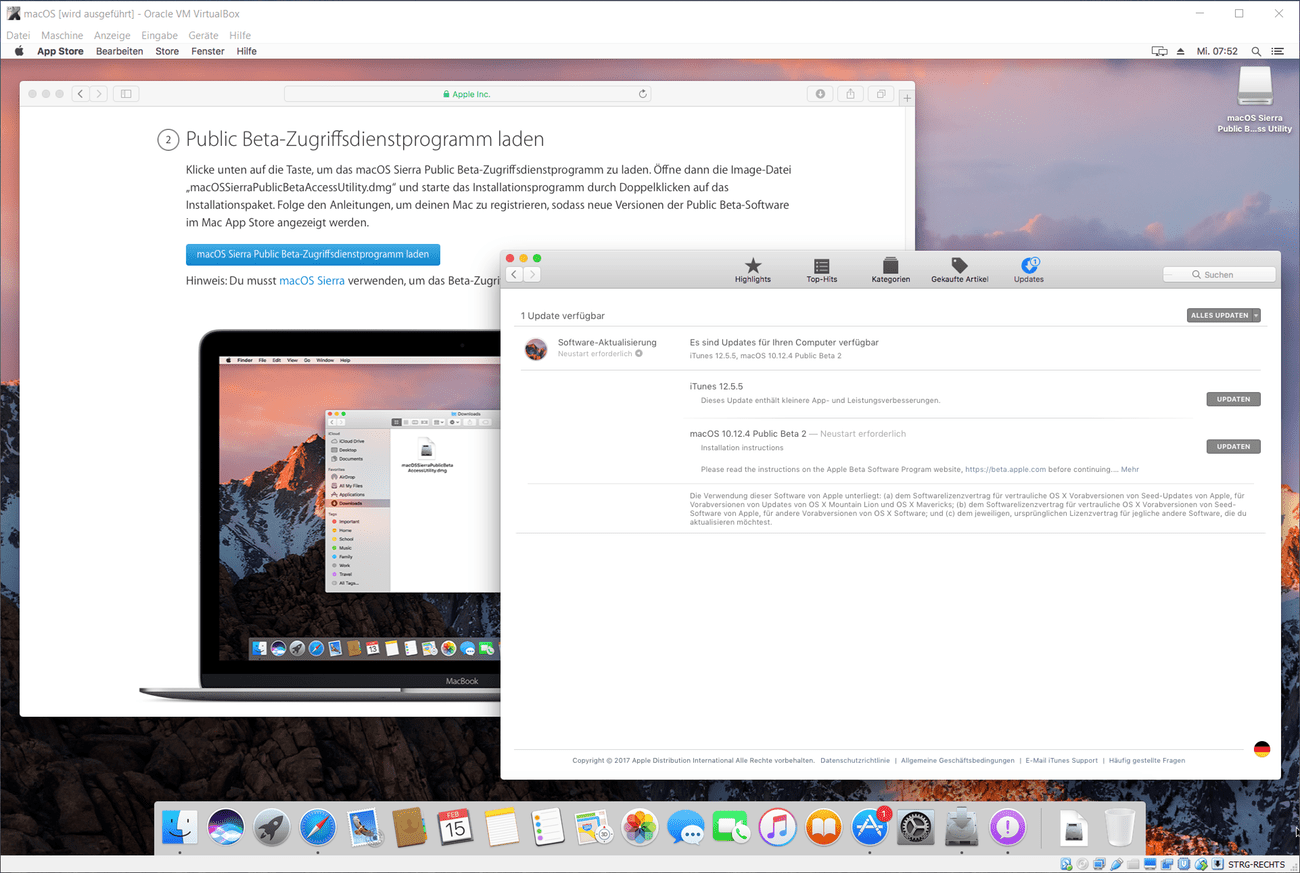Open macOS Sierra Public Beta Utility desktop disk
Image resolution: width=1300 pixels, height=873 pixels.
1255,99
